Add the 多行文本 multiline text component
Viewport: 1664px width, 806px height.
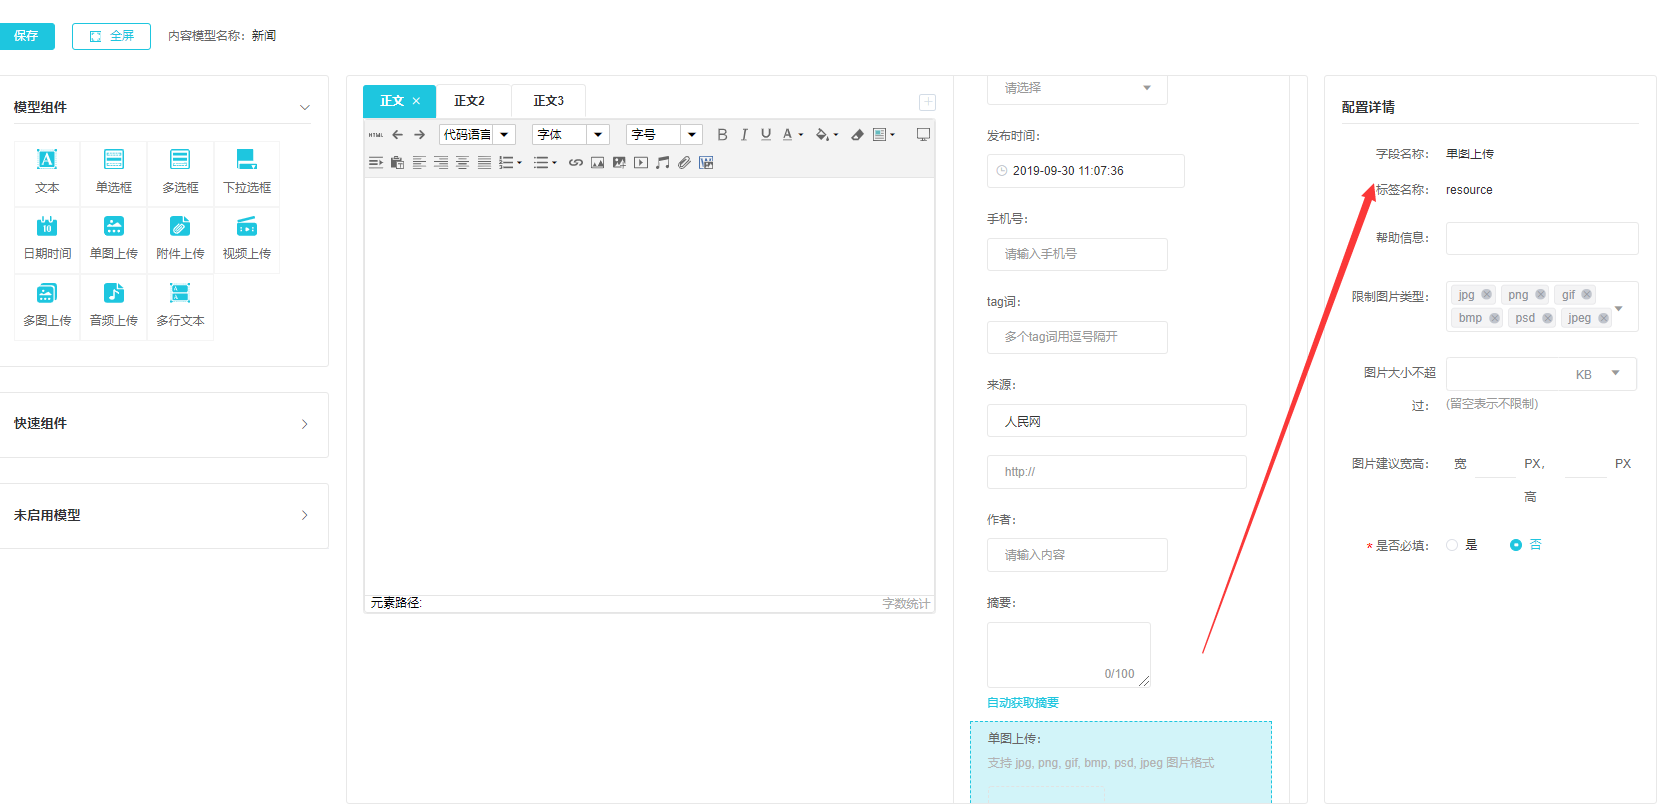click(180, 306)
